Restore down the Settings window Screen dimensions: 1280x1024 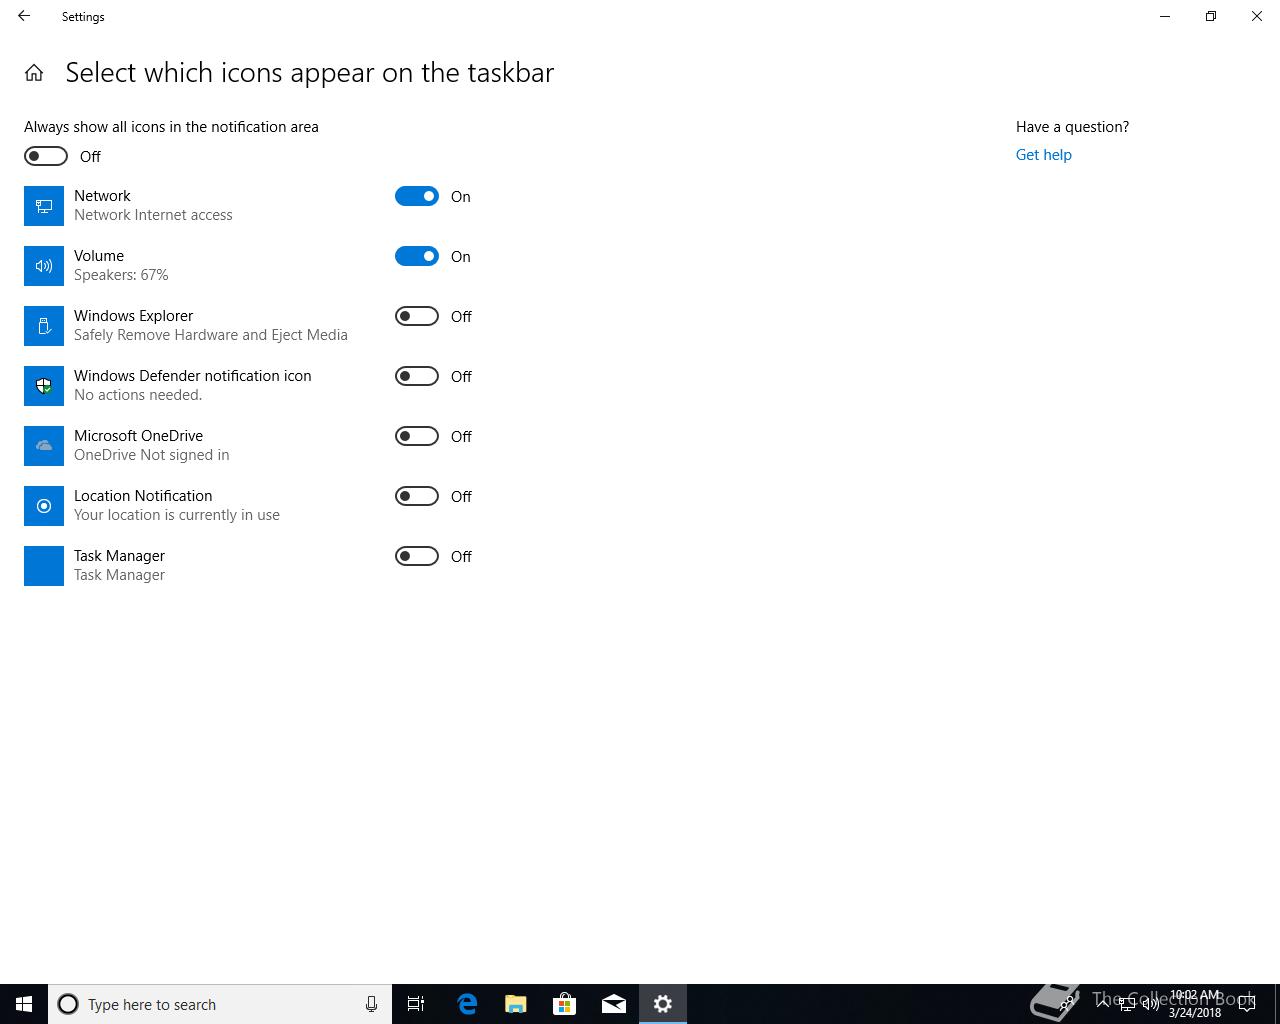click(x=1211, y=16)
